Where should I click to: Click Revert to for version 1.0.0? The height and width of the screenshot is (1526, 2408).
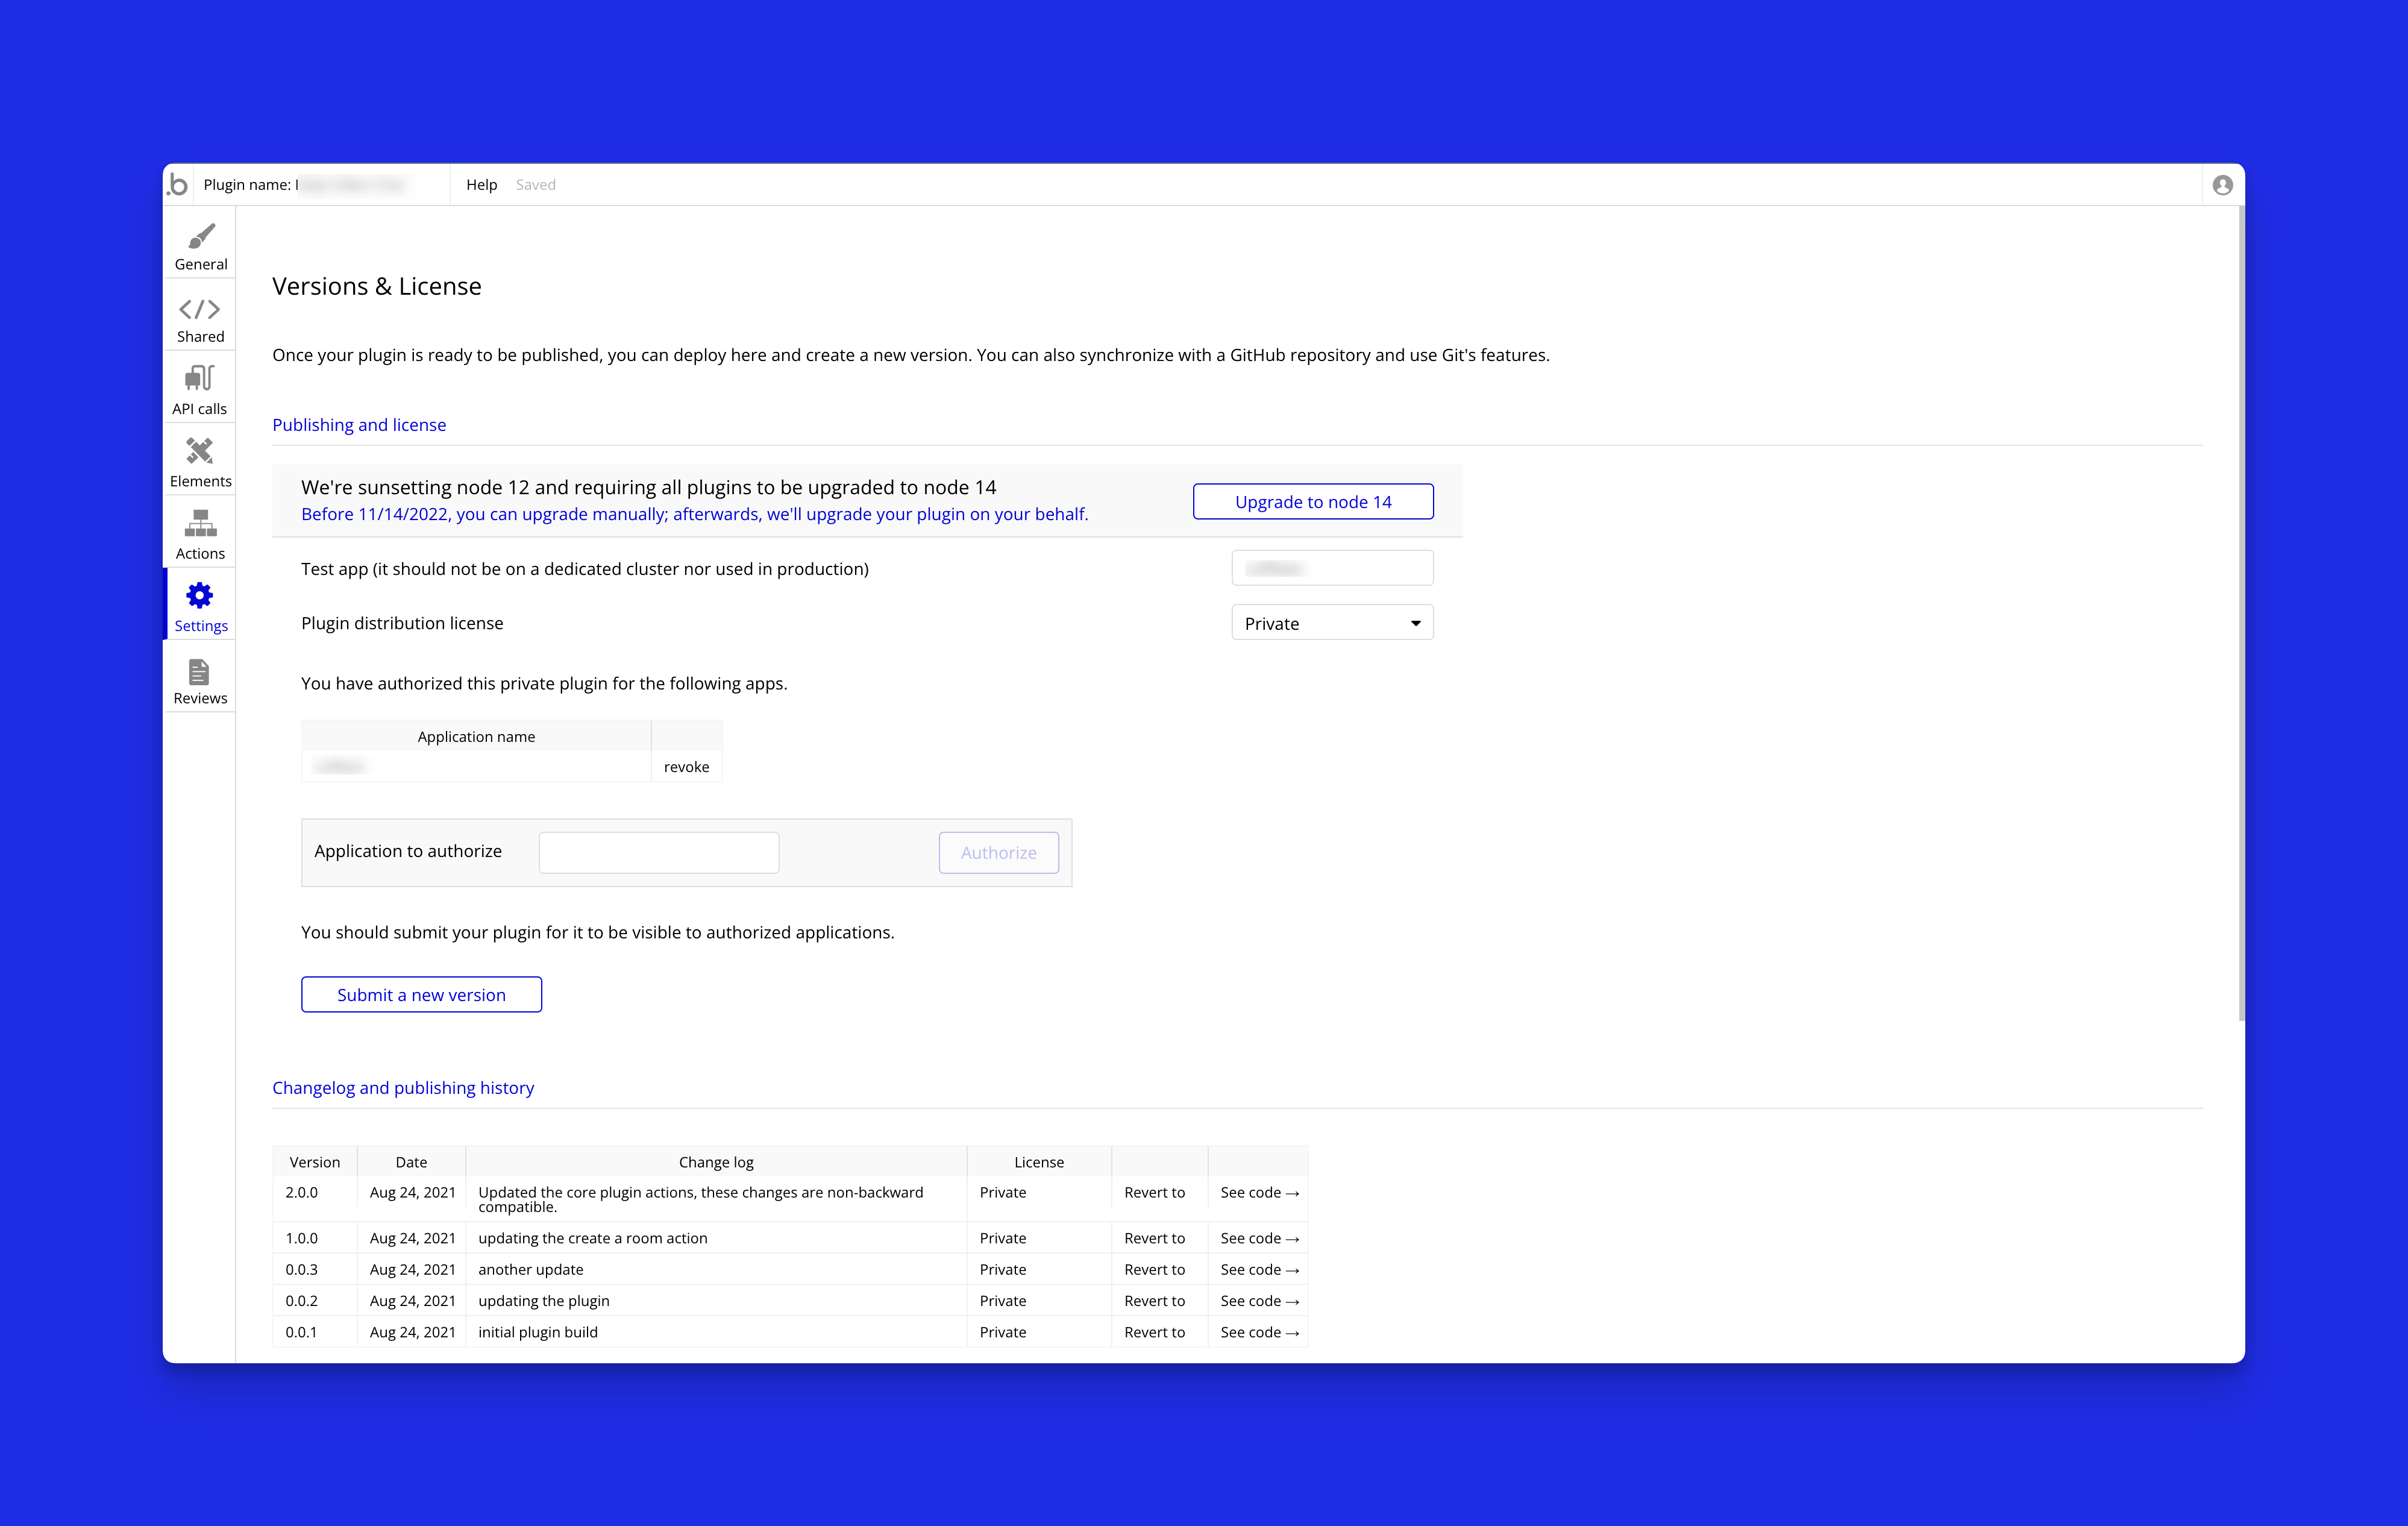click(x=1154, y=1238)
